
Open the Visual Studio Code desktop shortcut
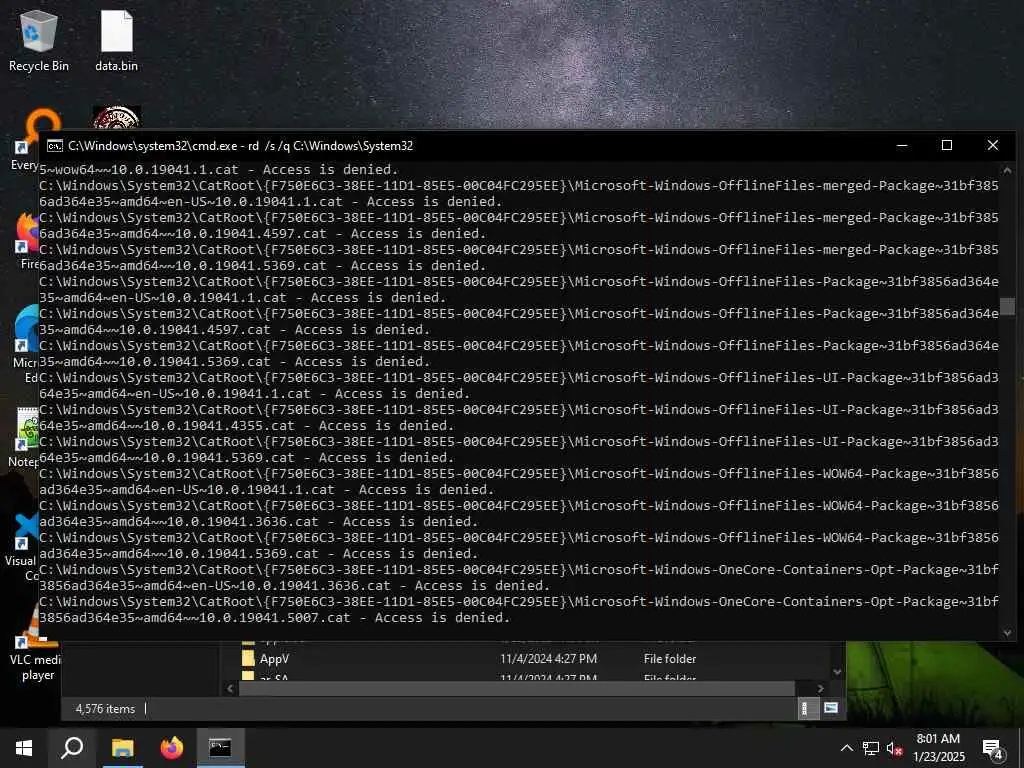(24, 545)
